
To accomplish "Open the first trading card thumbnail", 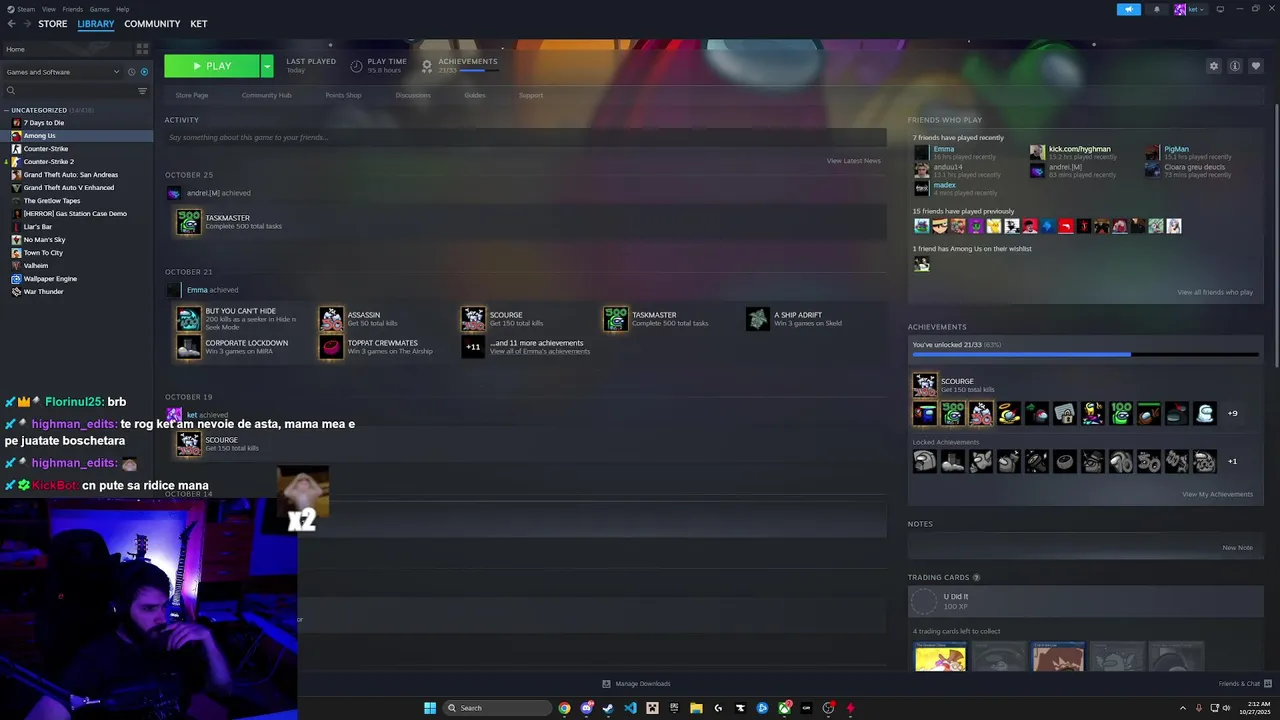I will 940,656.
